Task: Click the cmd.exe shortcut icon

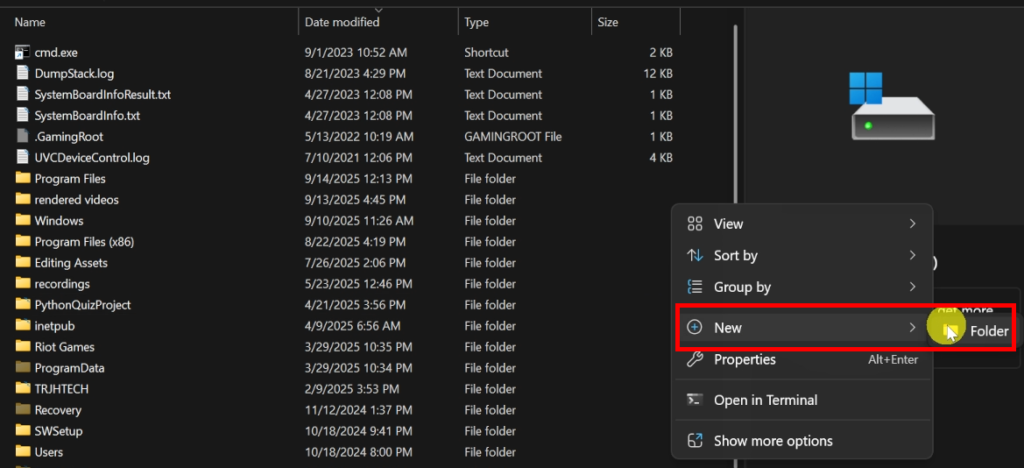Action: [x=24, y=52]
